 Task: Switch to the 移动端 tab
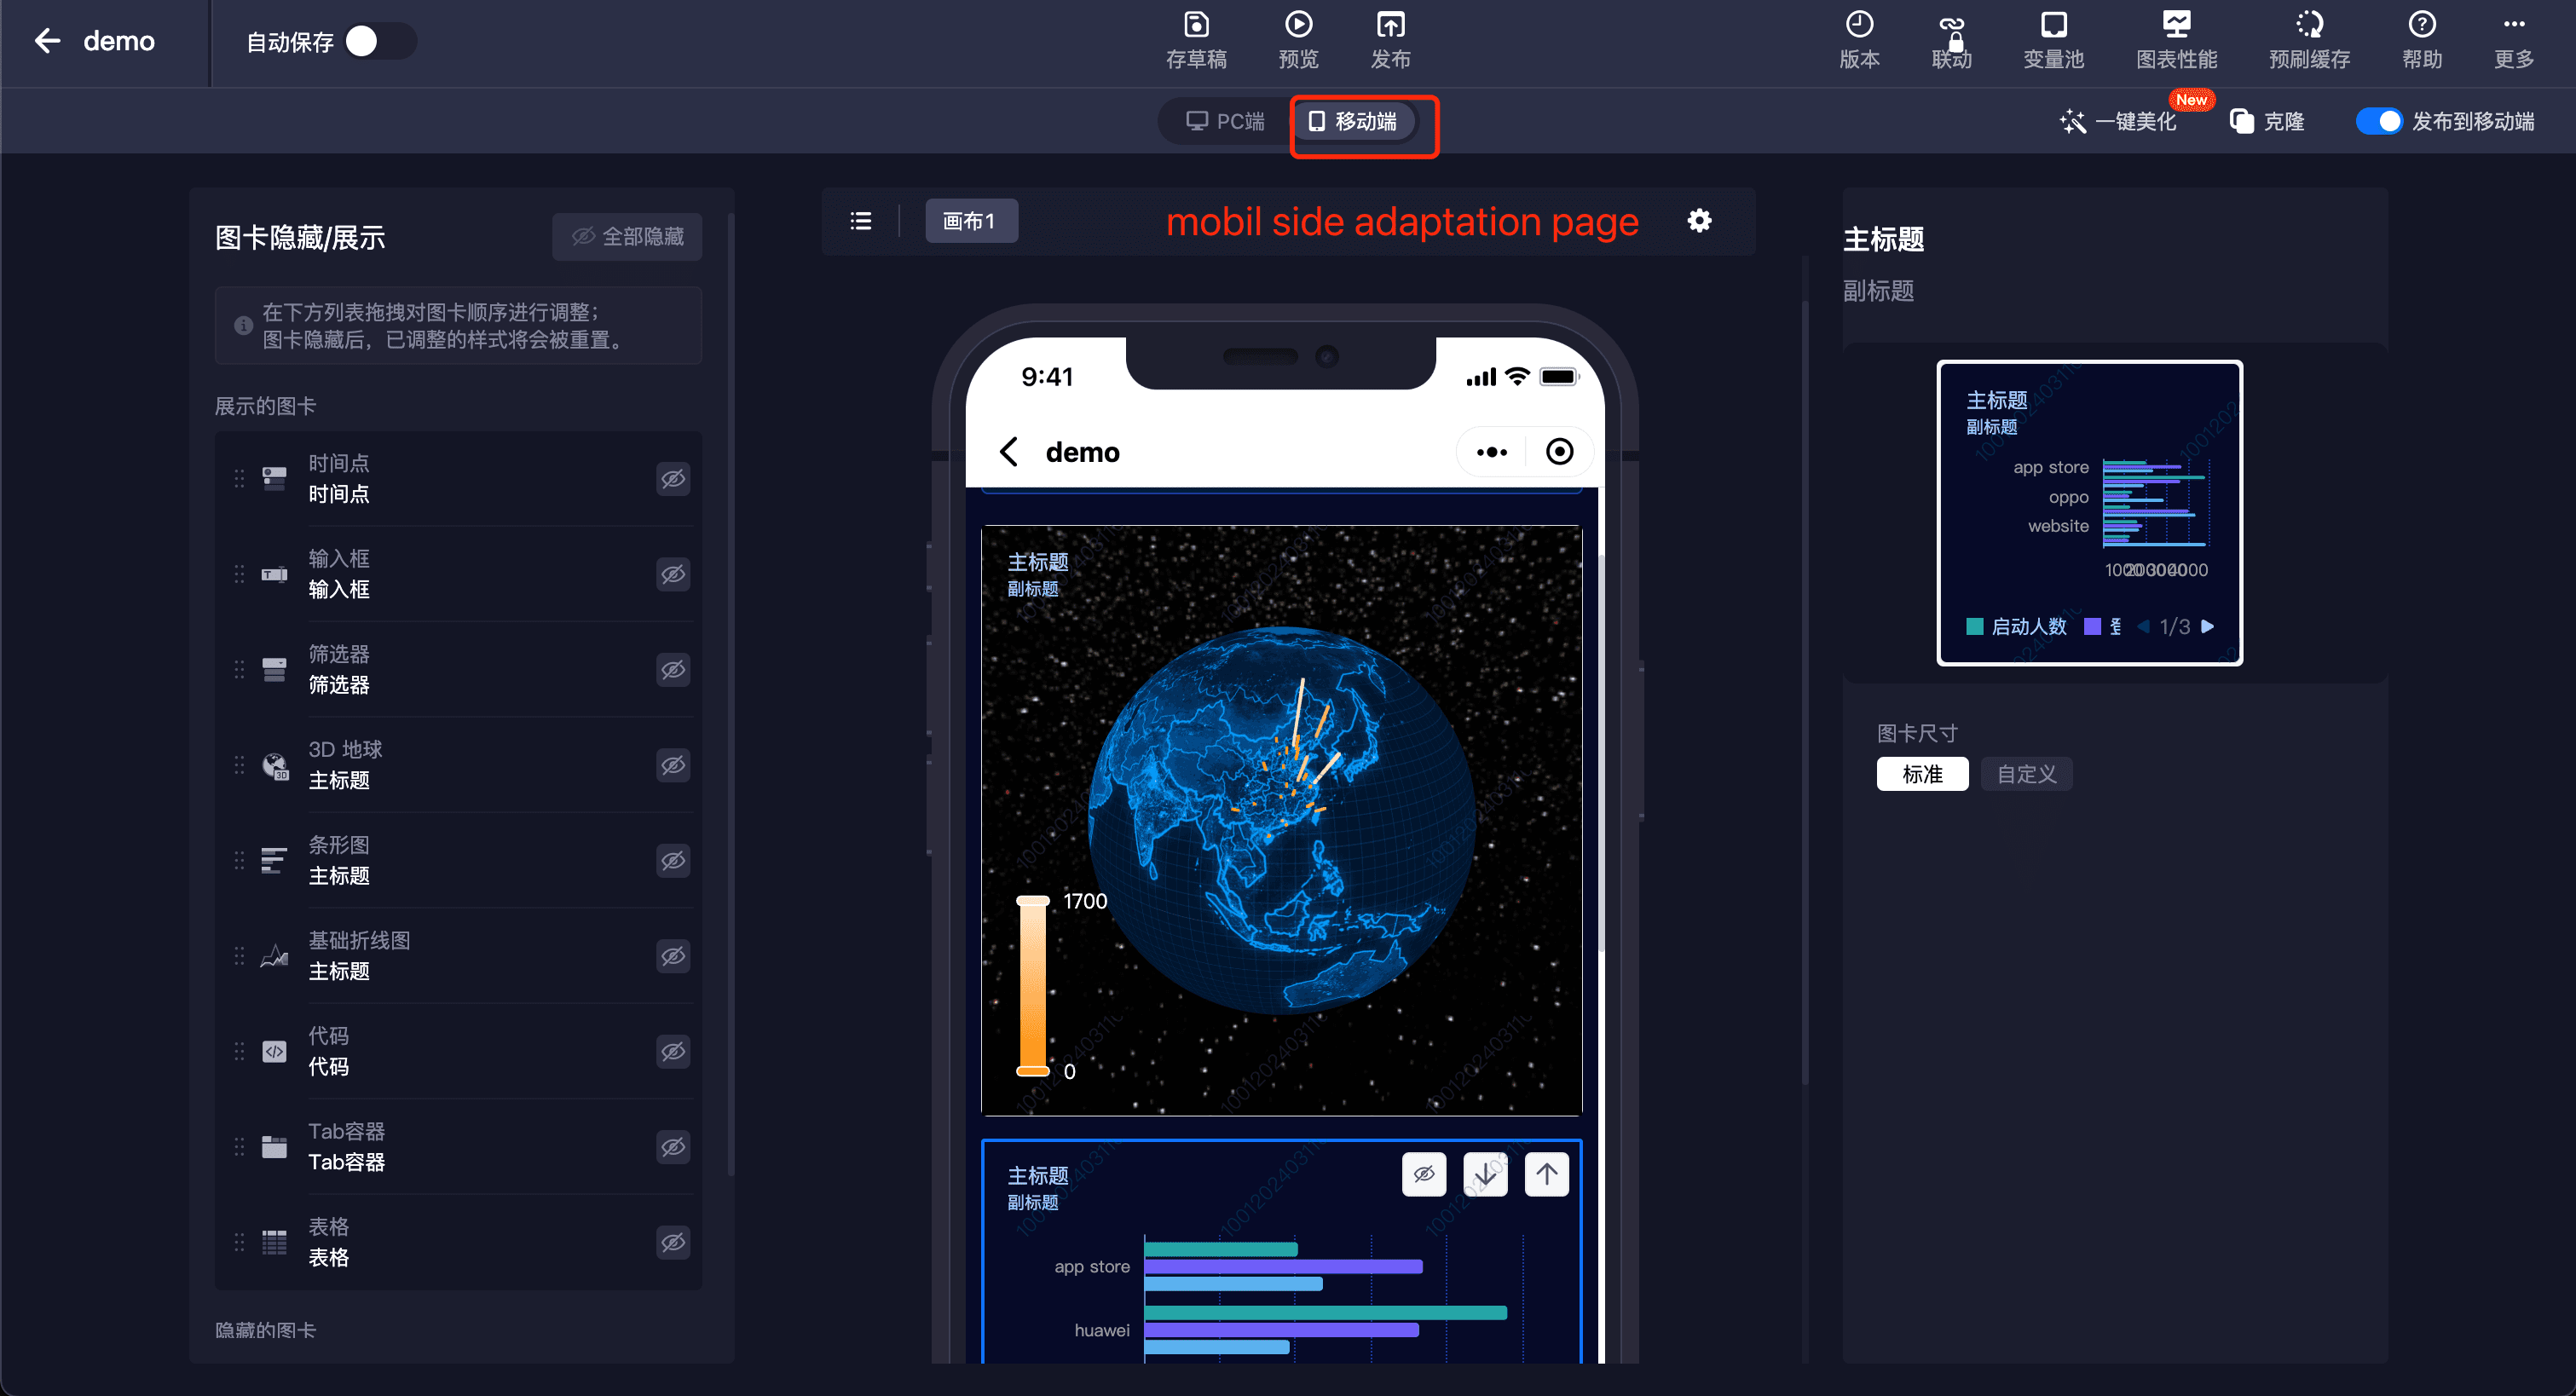tap(1353, 121)
